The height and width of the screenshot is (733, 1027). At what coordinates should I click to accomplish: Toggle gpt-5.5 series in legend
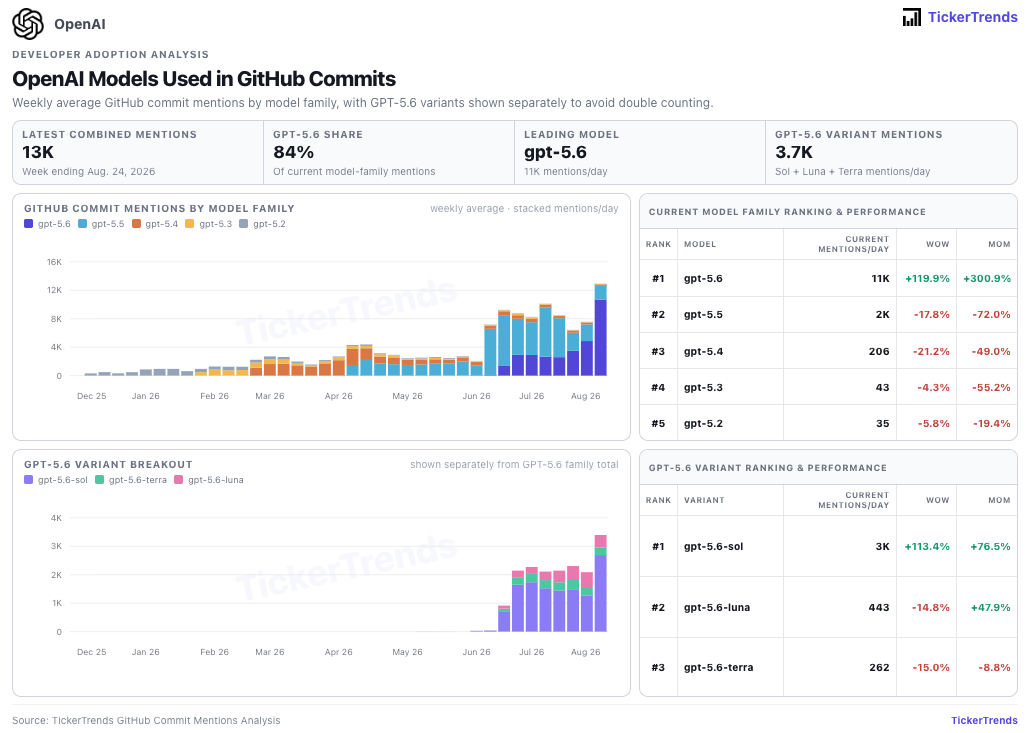pos(101,224)
